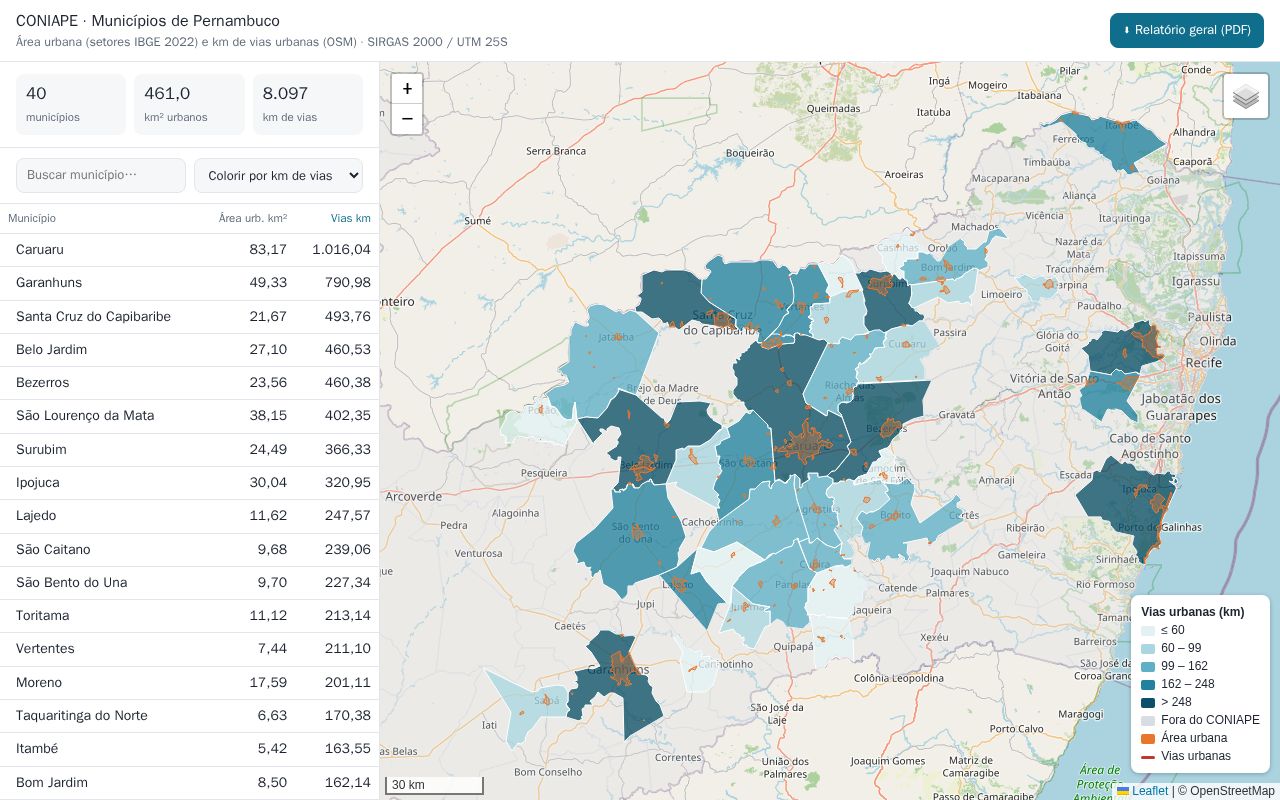Open the map layers control

tap(1245, 96)
